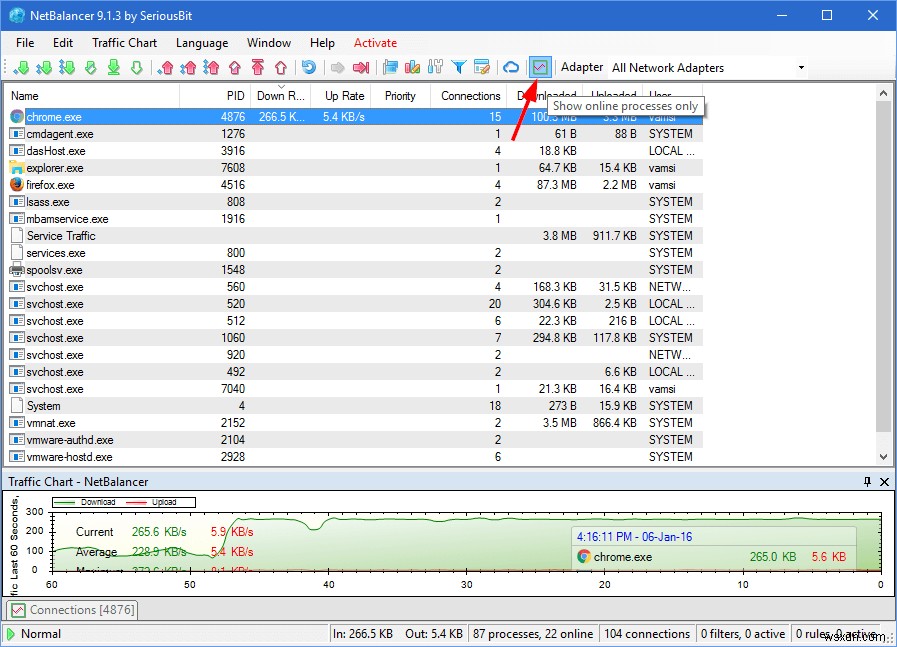Open the Priority column header dropdown

pyautogui.click(x=400, y=96)
